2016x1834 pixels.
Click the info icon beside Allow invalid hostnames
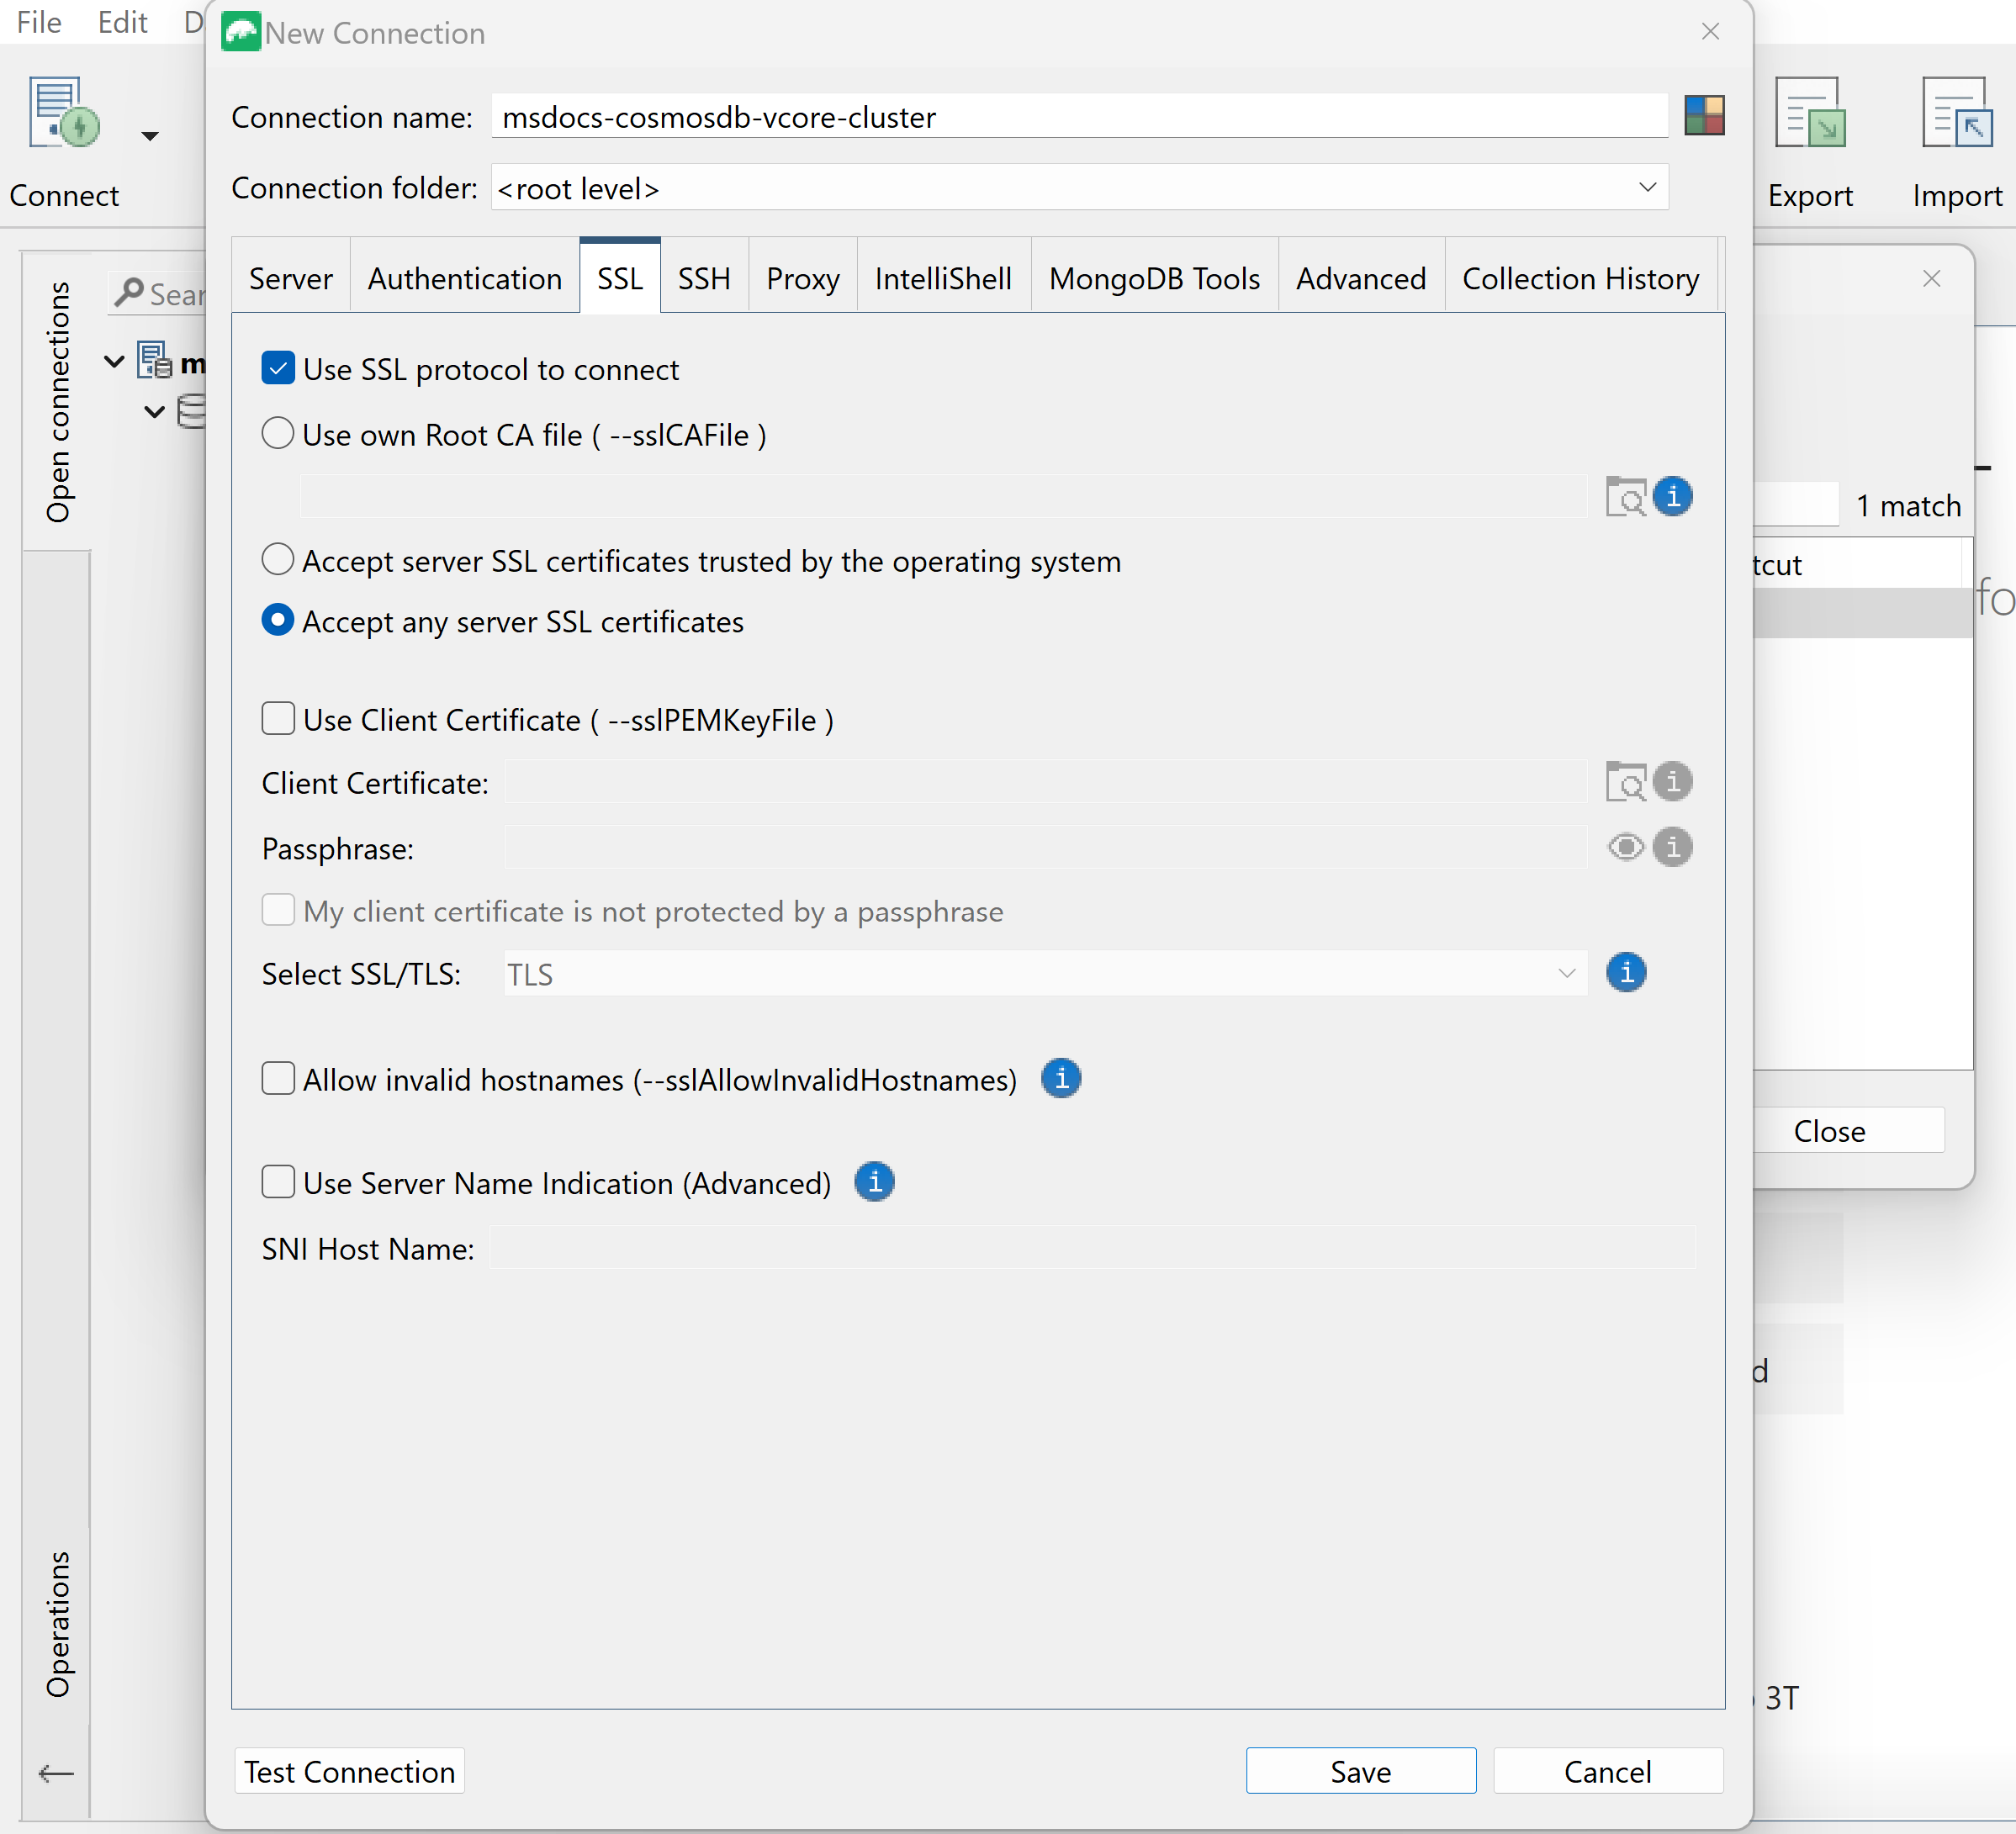point(1061,1079)
